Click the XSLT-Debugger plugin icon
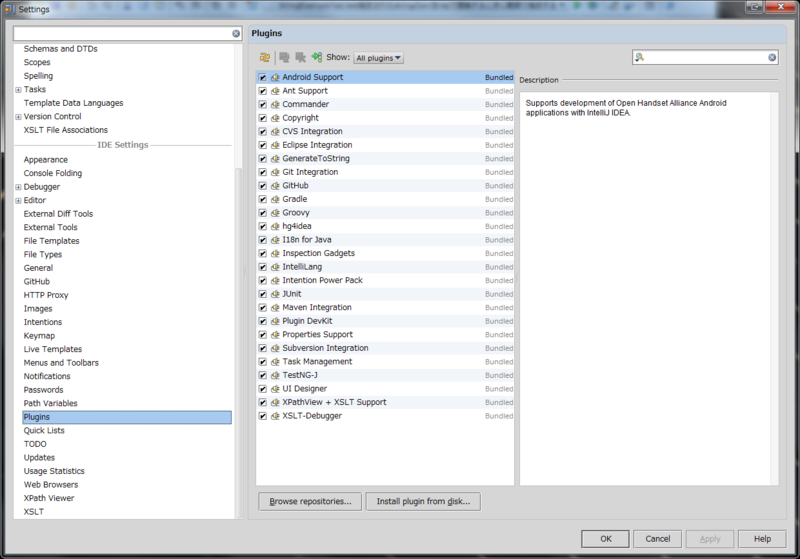800x559 pixels. (275, 416)
